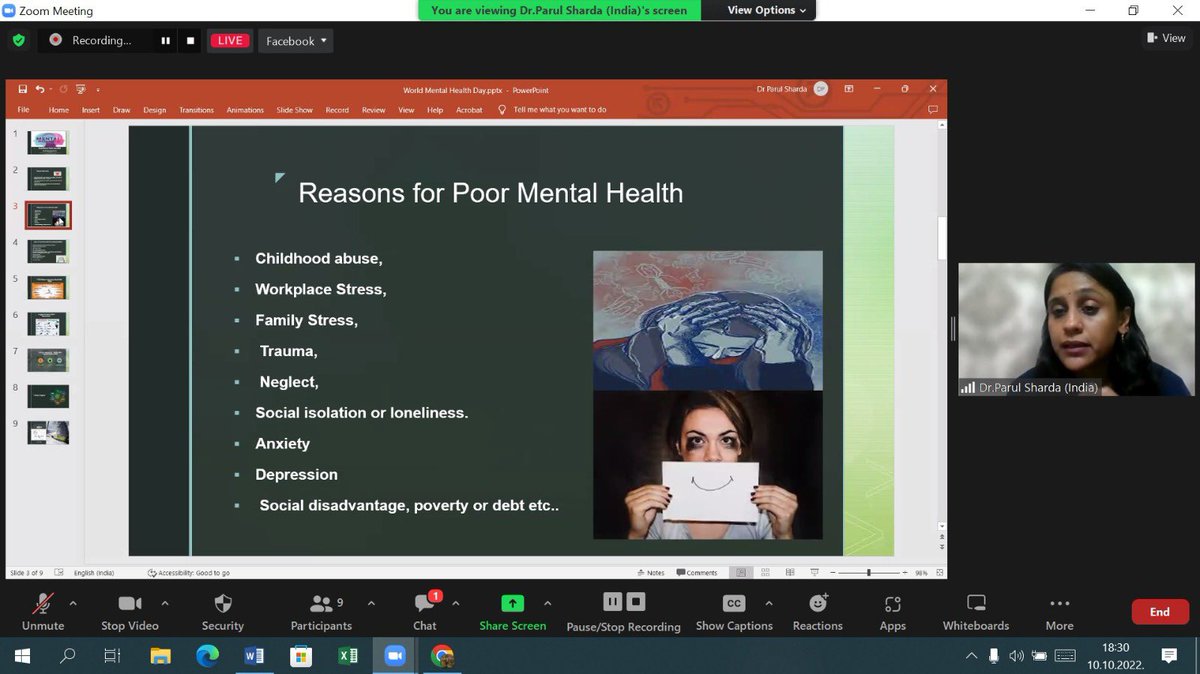This screenshot has width=1200, height=674.
Task: Select slide 4 thumbnail
Action: point(47,251)
